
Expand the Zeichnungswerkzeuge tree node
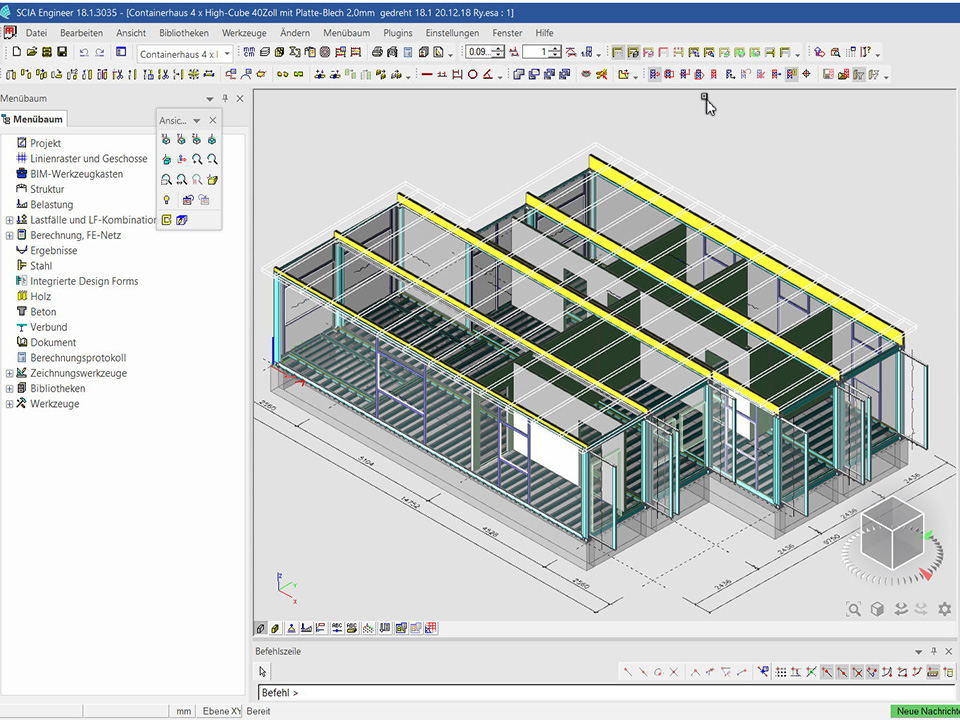[10, 373]
